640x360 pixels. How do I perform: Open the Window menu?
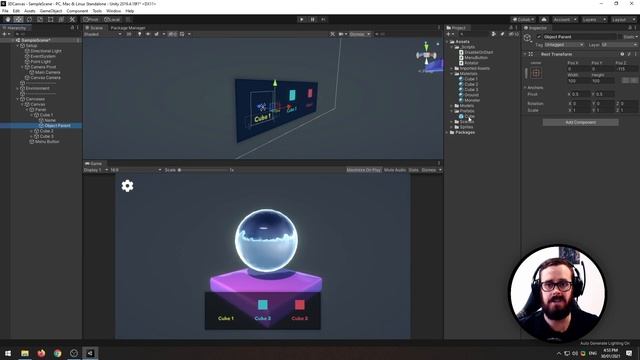[x=113, y=11]
